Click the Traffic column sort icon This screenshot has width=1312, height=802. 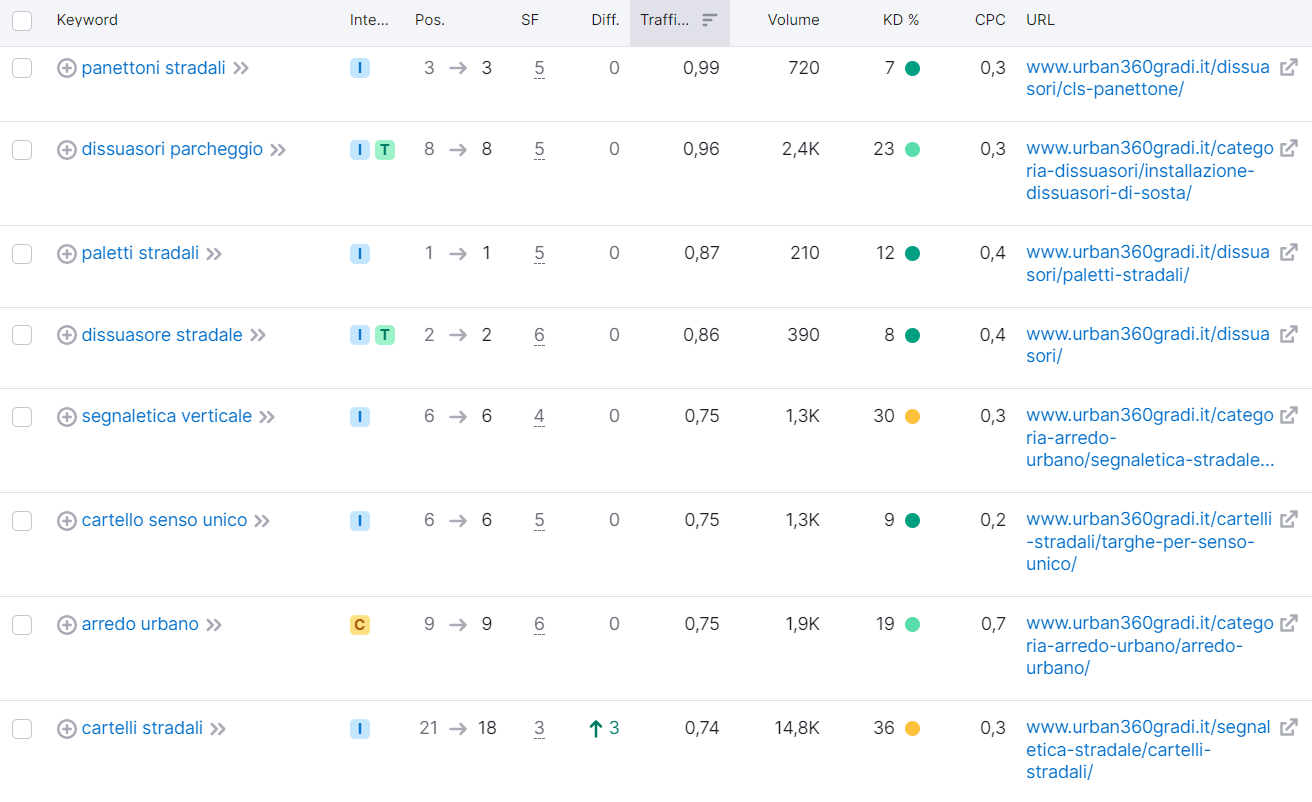tap(710, 20)
